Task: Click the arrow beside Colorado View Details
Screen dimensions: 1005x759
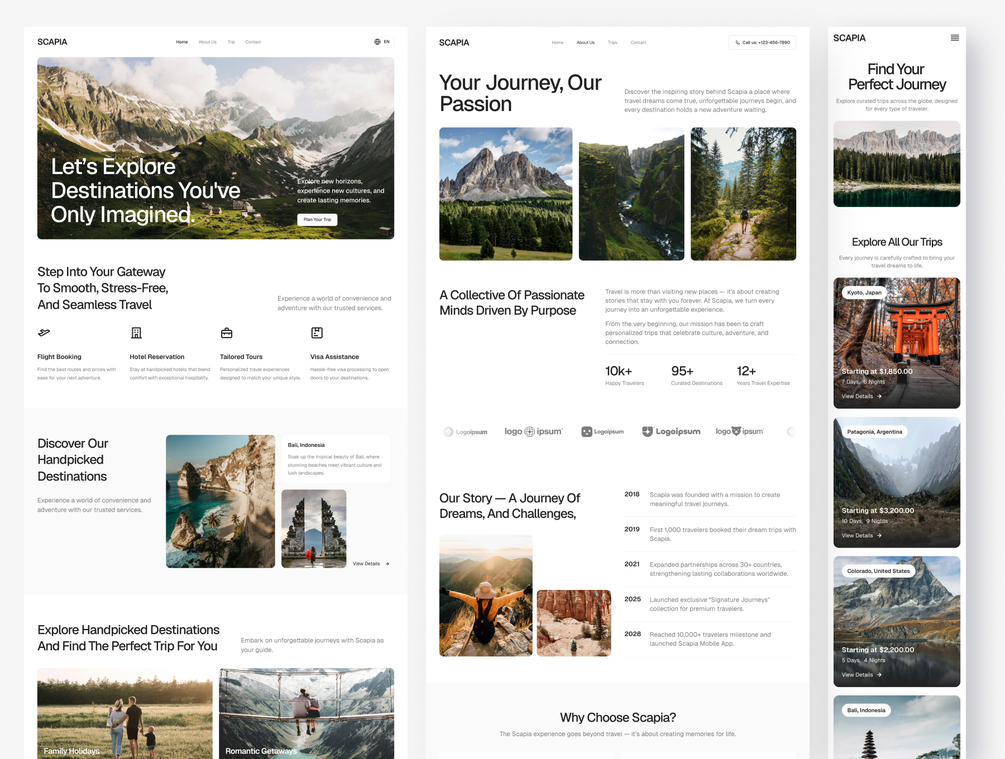Action: (x=879, y=674)
